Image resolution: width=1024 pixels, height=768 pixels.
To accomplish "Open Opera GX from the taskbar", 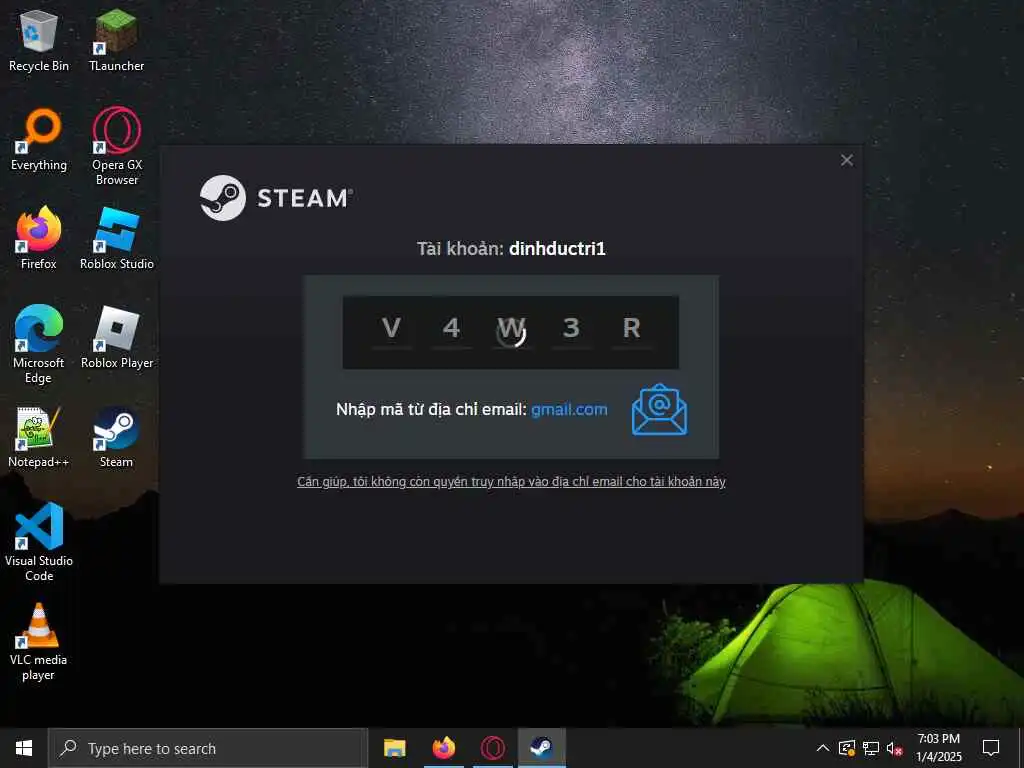I will (x=492, y=748).
